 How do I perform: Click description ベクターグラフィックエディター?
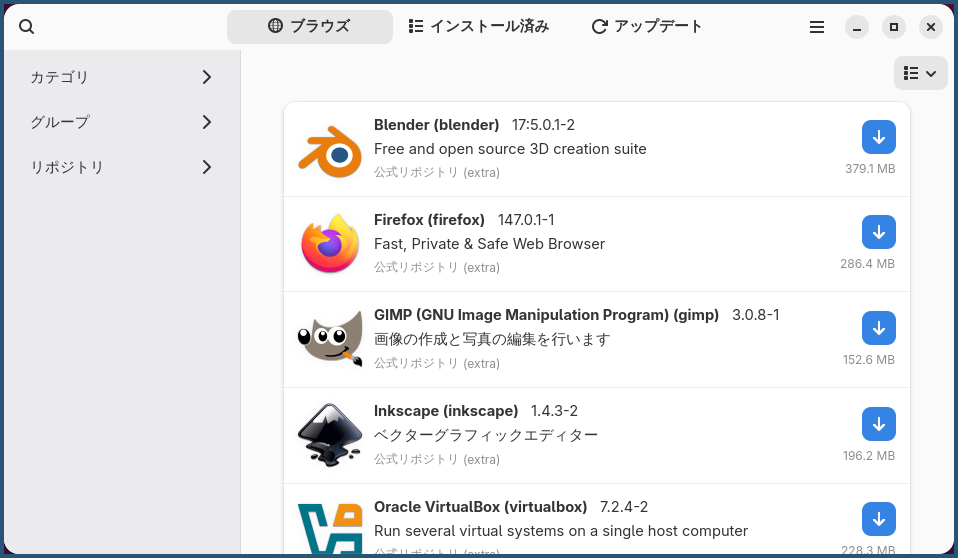486,435
